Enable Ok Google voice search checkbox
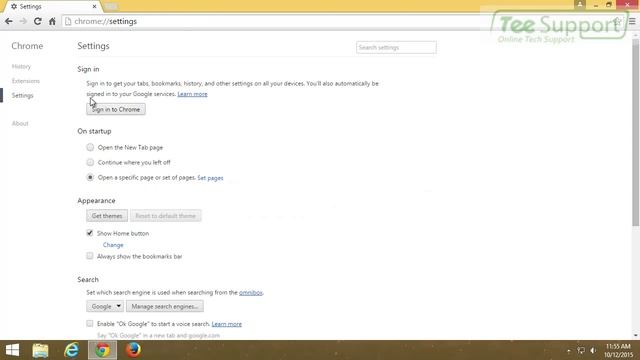Screen dimensions: 640x360 coord(90,323)
